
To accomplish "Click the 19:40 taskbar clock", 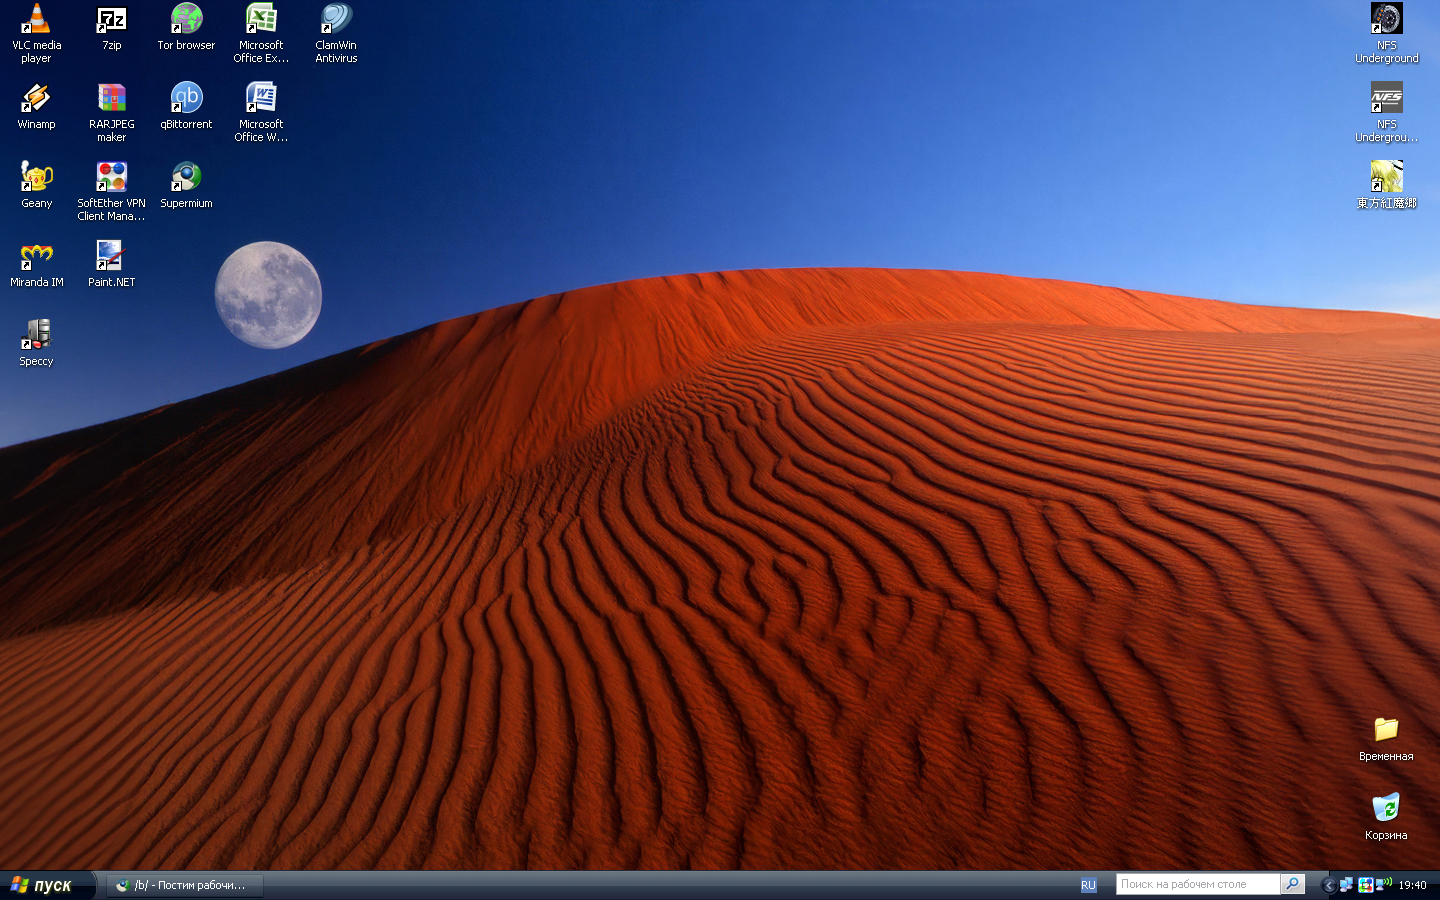I will [x=1412, y=885].
